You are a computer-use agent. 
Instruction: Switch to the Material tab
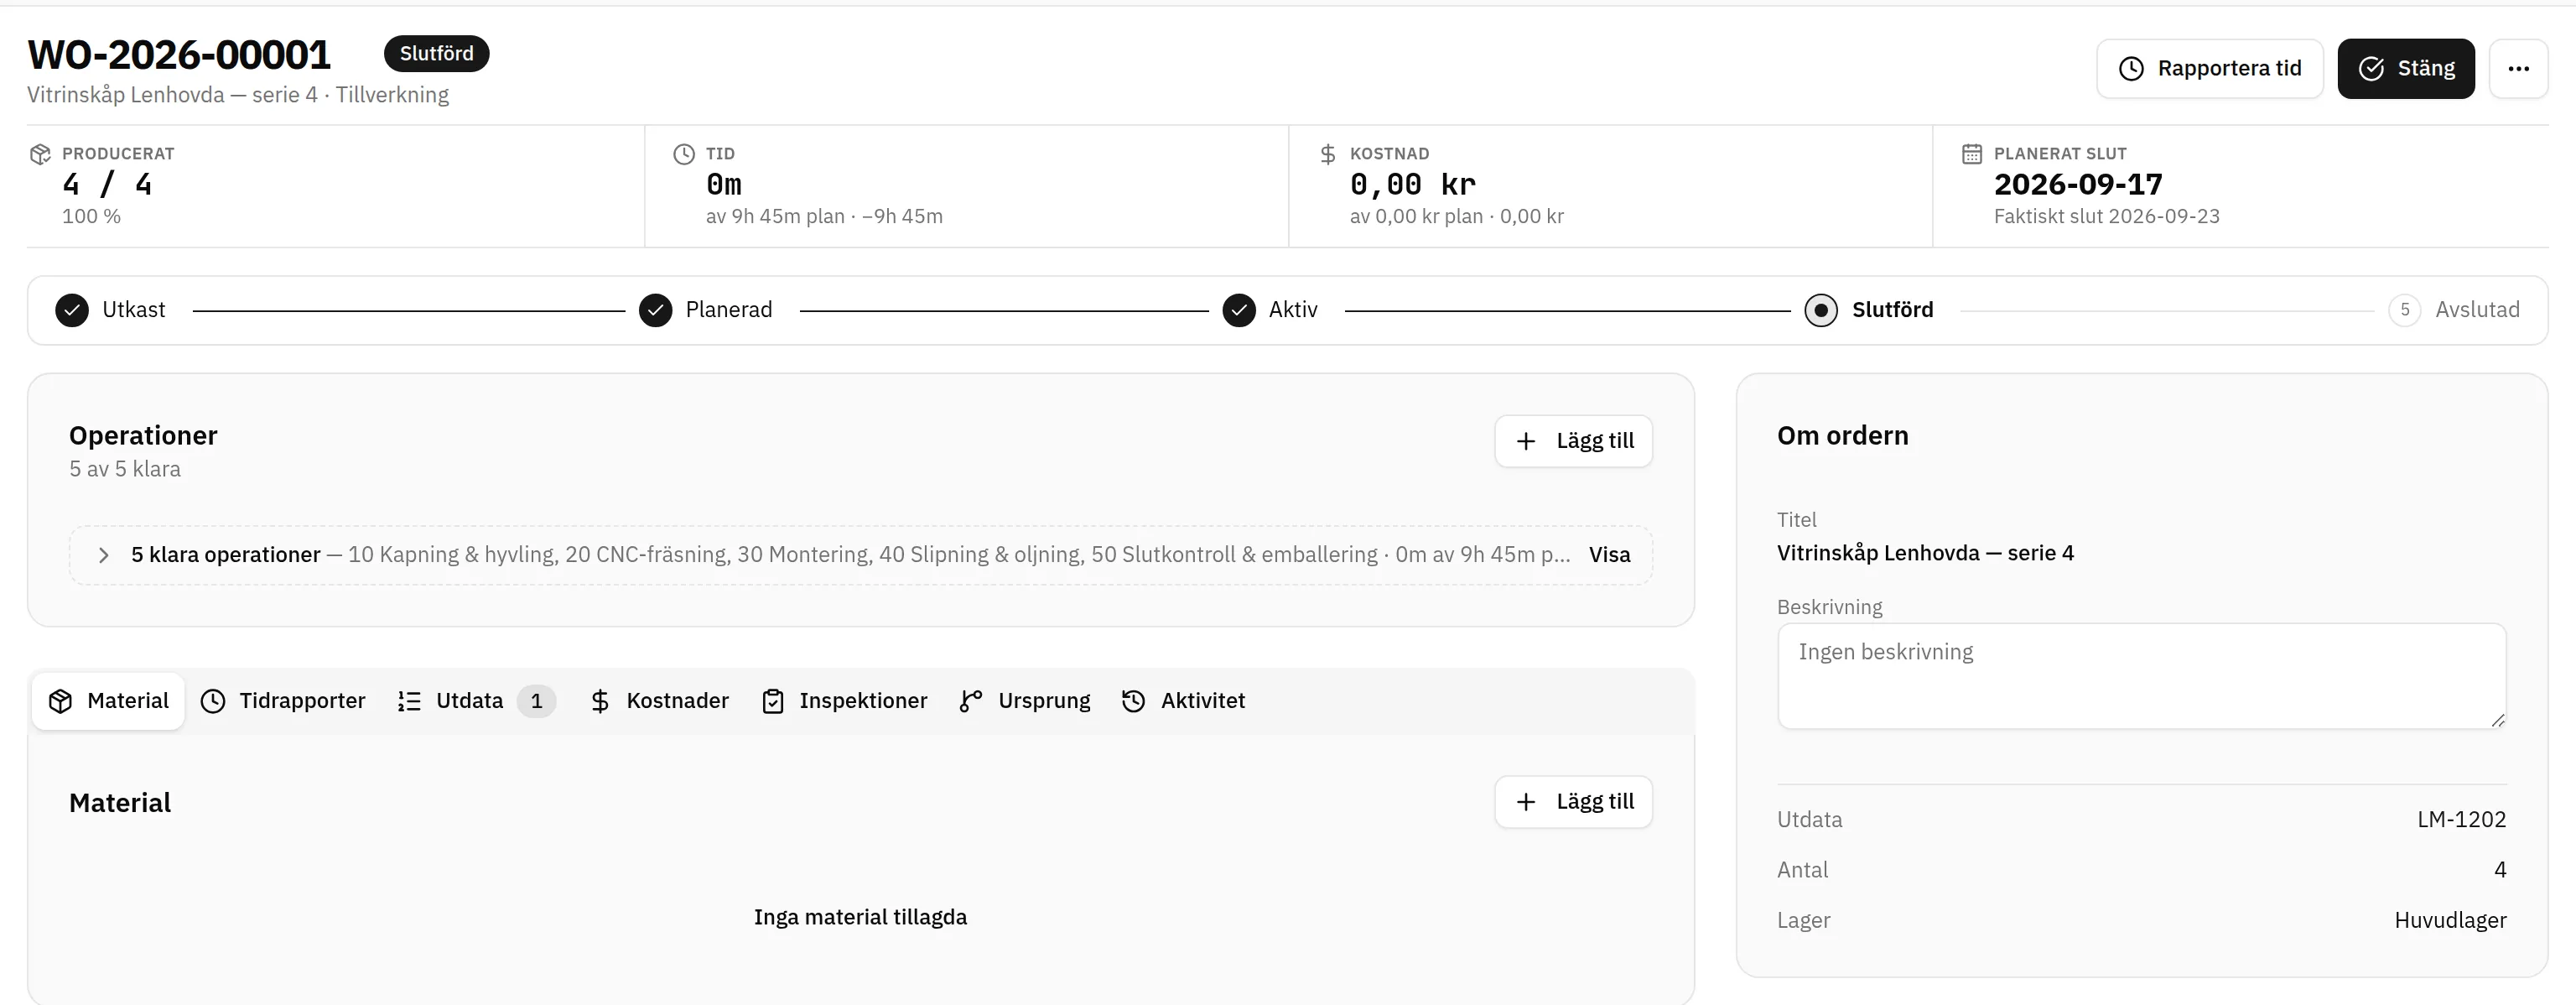click(x=108, y=701)
